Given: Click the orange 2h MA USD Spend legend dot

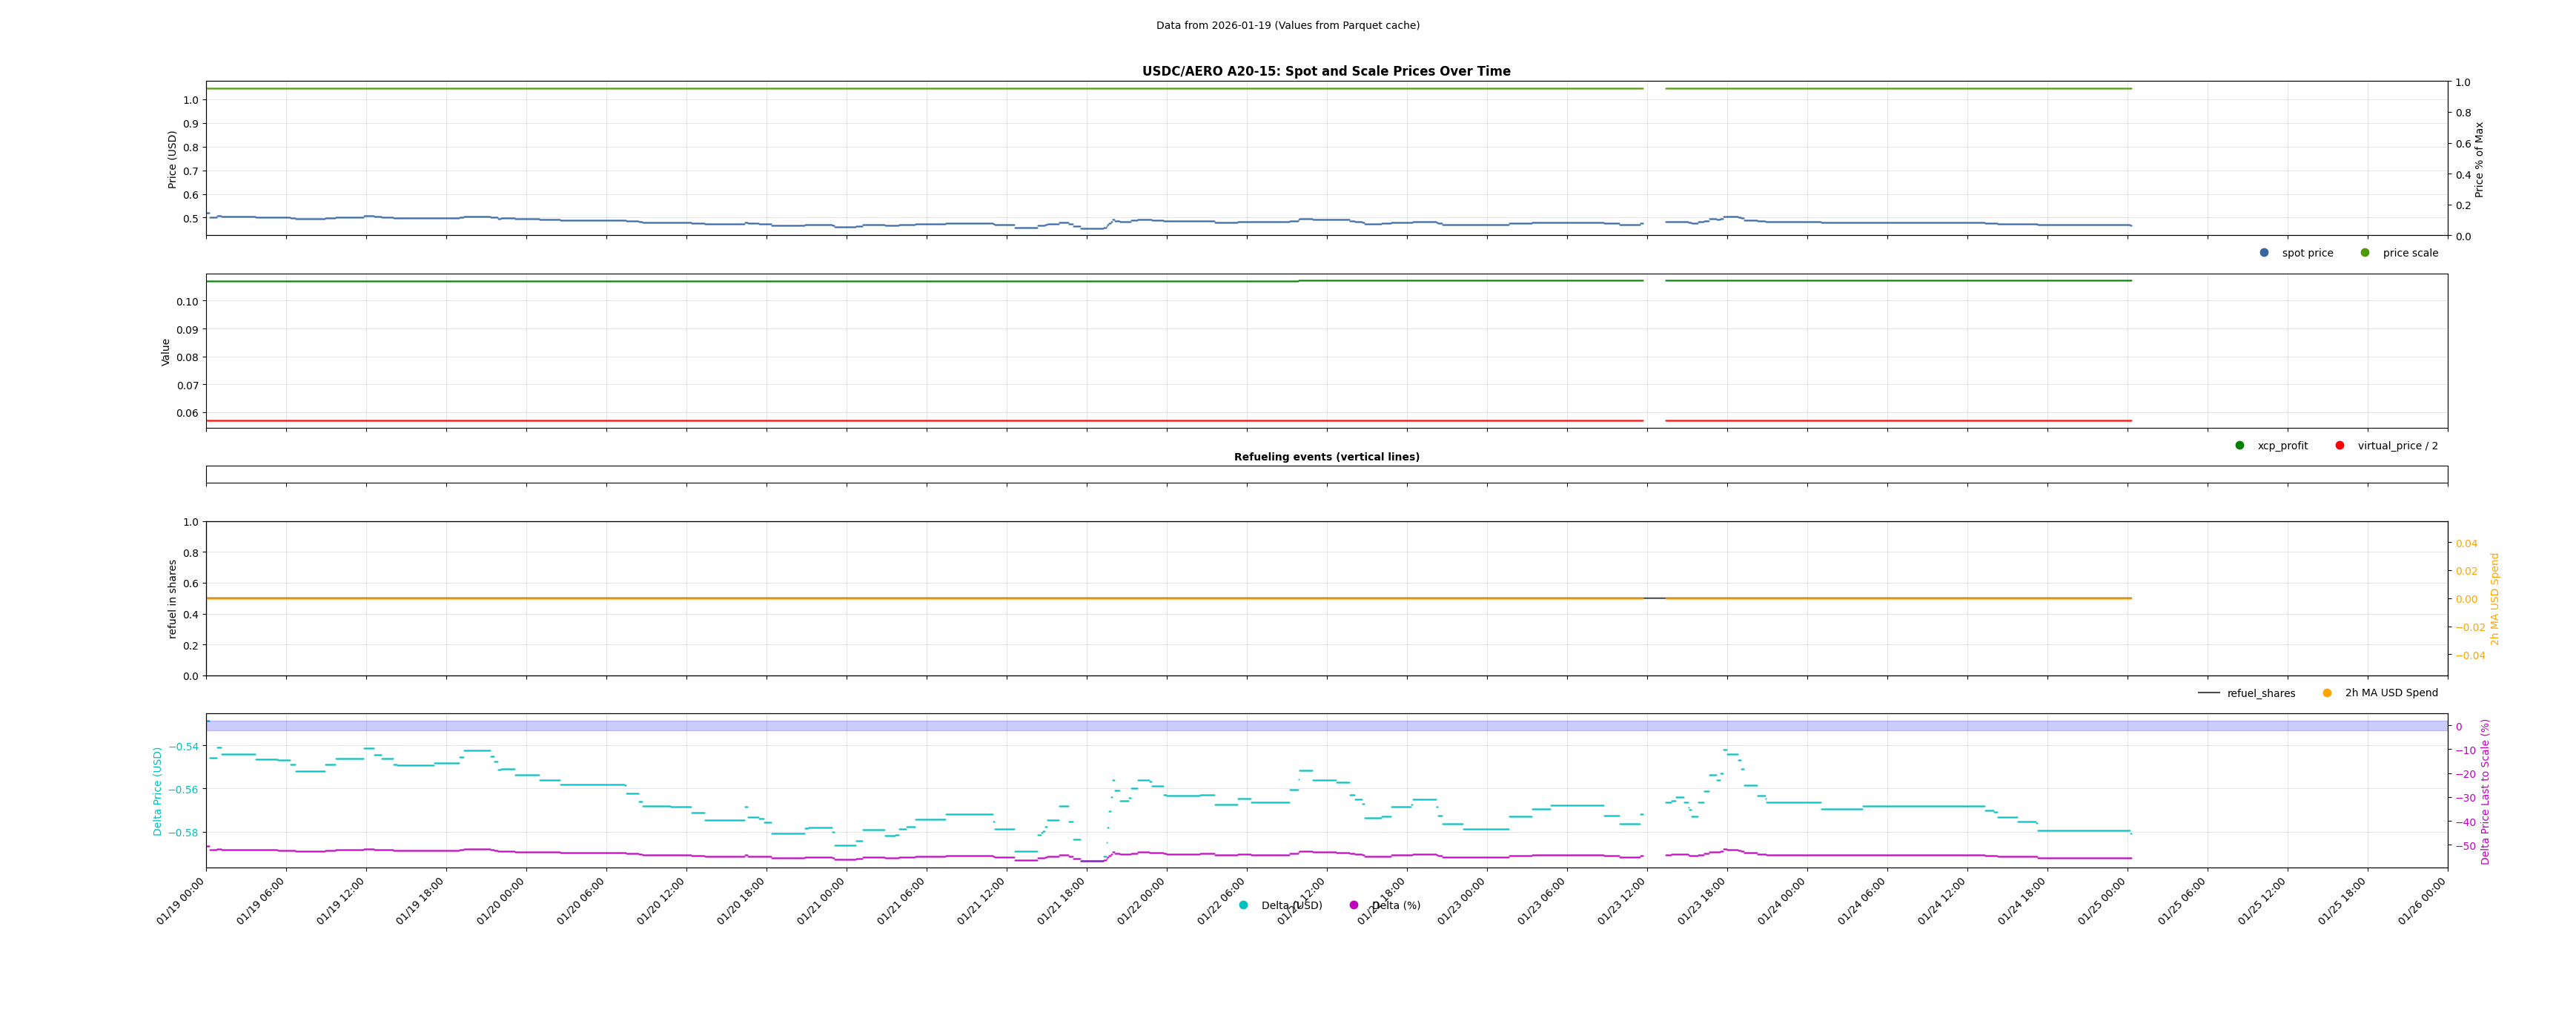Looking at the screenshot, I should tap(2327, 693).
